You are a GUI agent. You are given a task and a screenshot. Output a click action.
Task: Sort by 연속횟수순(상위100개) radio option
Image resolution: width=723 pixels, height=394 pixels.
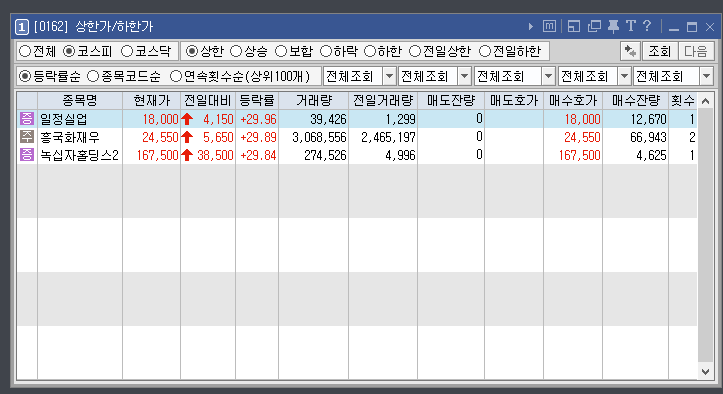176,76
